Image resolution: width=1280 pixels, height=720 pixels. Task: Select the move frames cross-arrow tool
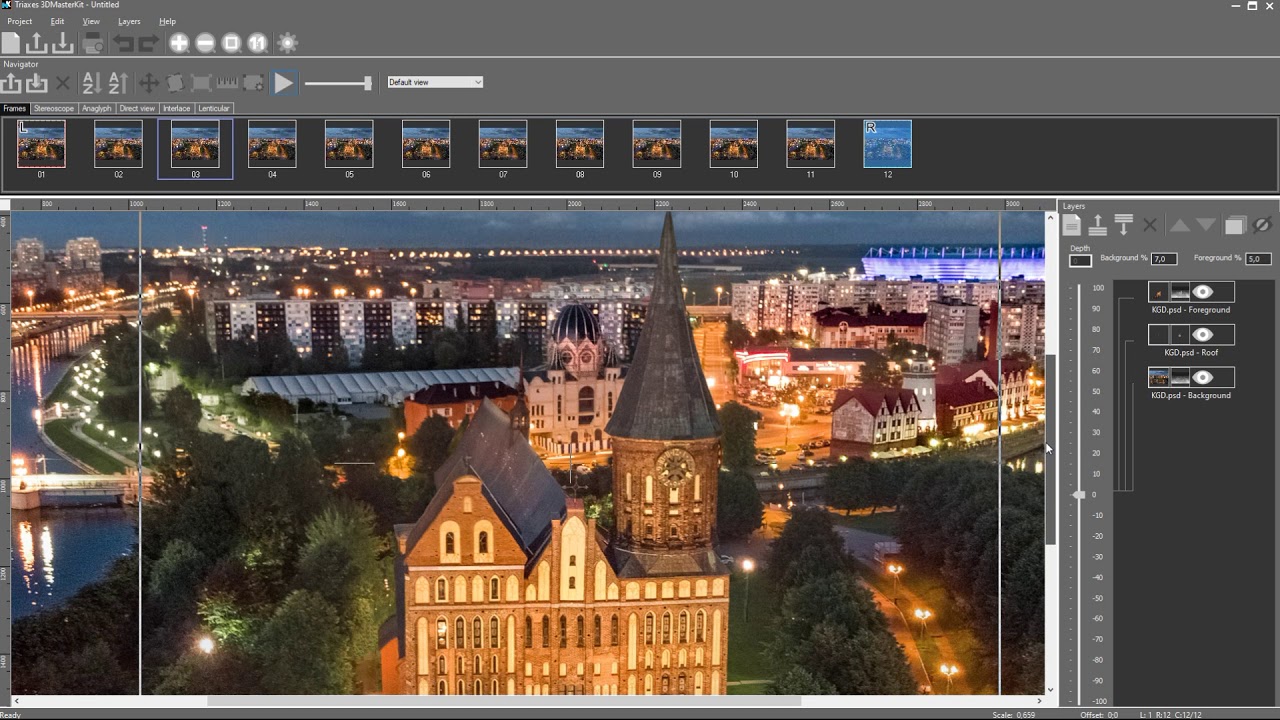pyautogui.click(x=148, y=83)
